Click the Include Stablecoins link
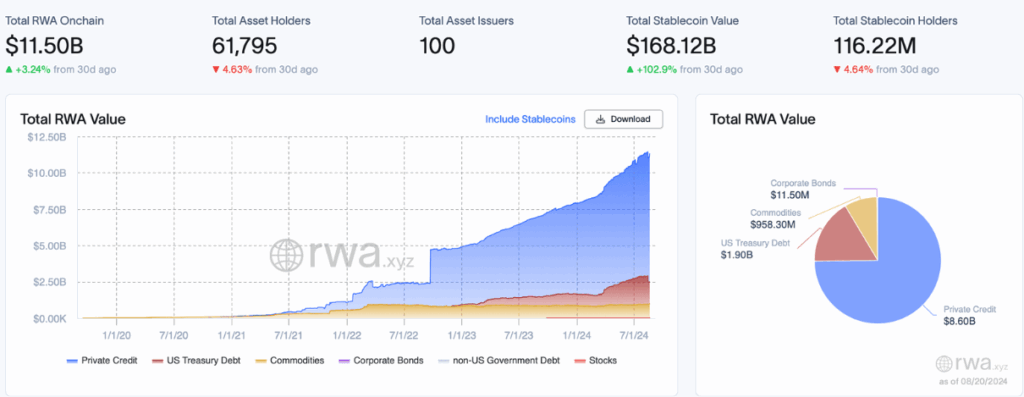 point(530,119)
